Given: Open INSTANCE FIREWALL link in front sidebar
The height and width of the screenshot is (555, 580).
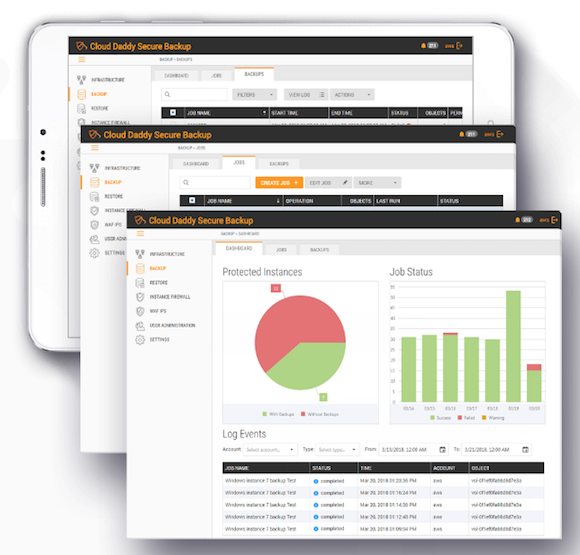Looking at the screenshot, I should click(170, 297).
